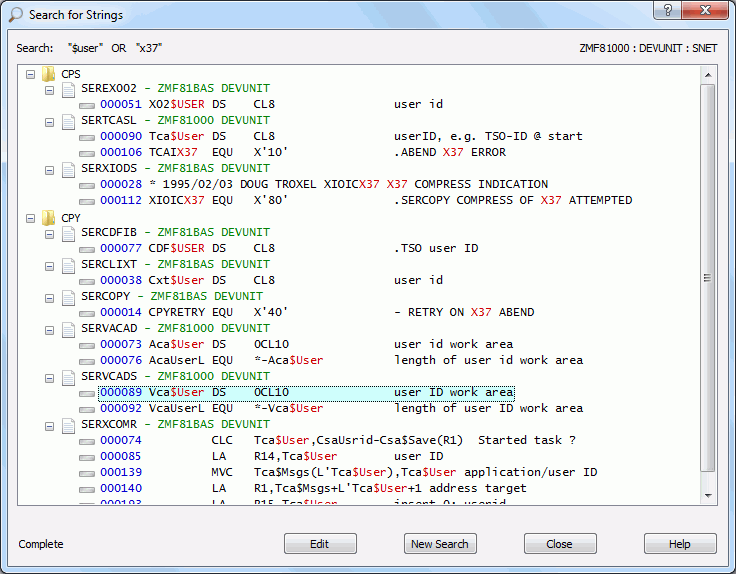Select 000028 DOUG TROXEL comment line
The height and width of the screenshot is (574, 736).
[324, 184]
